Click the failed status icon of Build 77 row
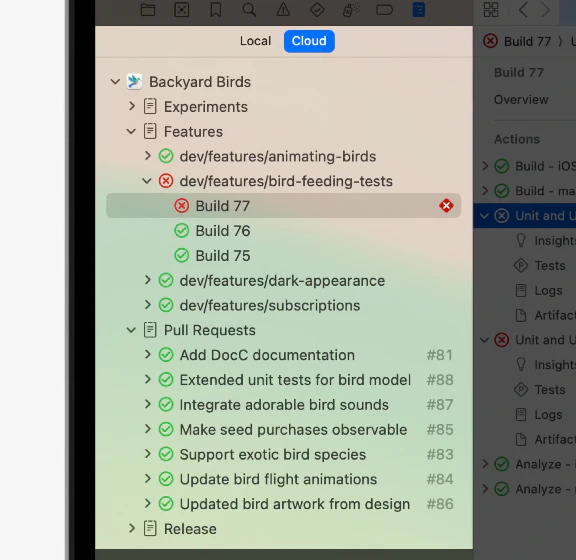Screen dimensions: 576x560 [x=181, y=206]
